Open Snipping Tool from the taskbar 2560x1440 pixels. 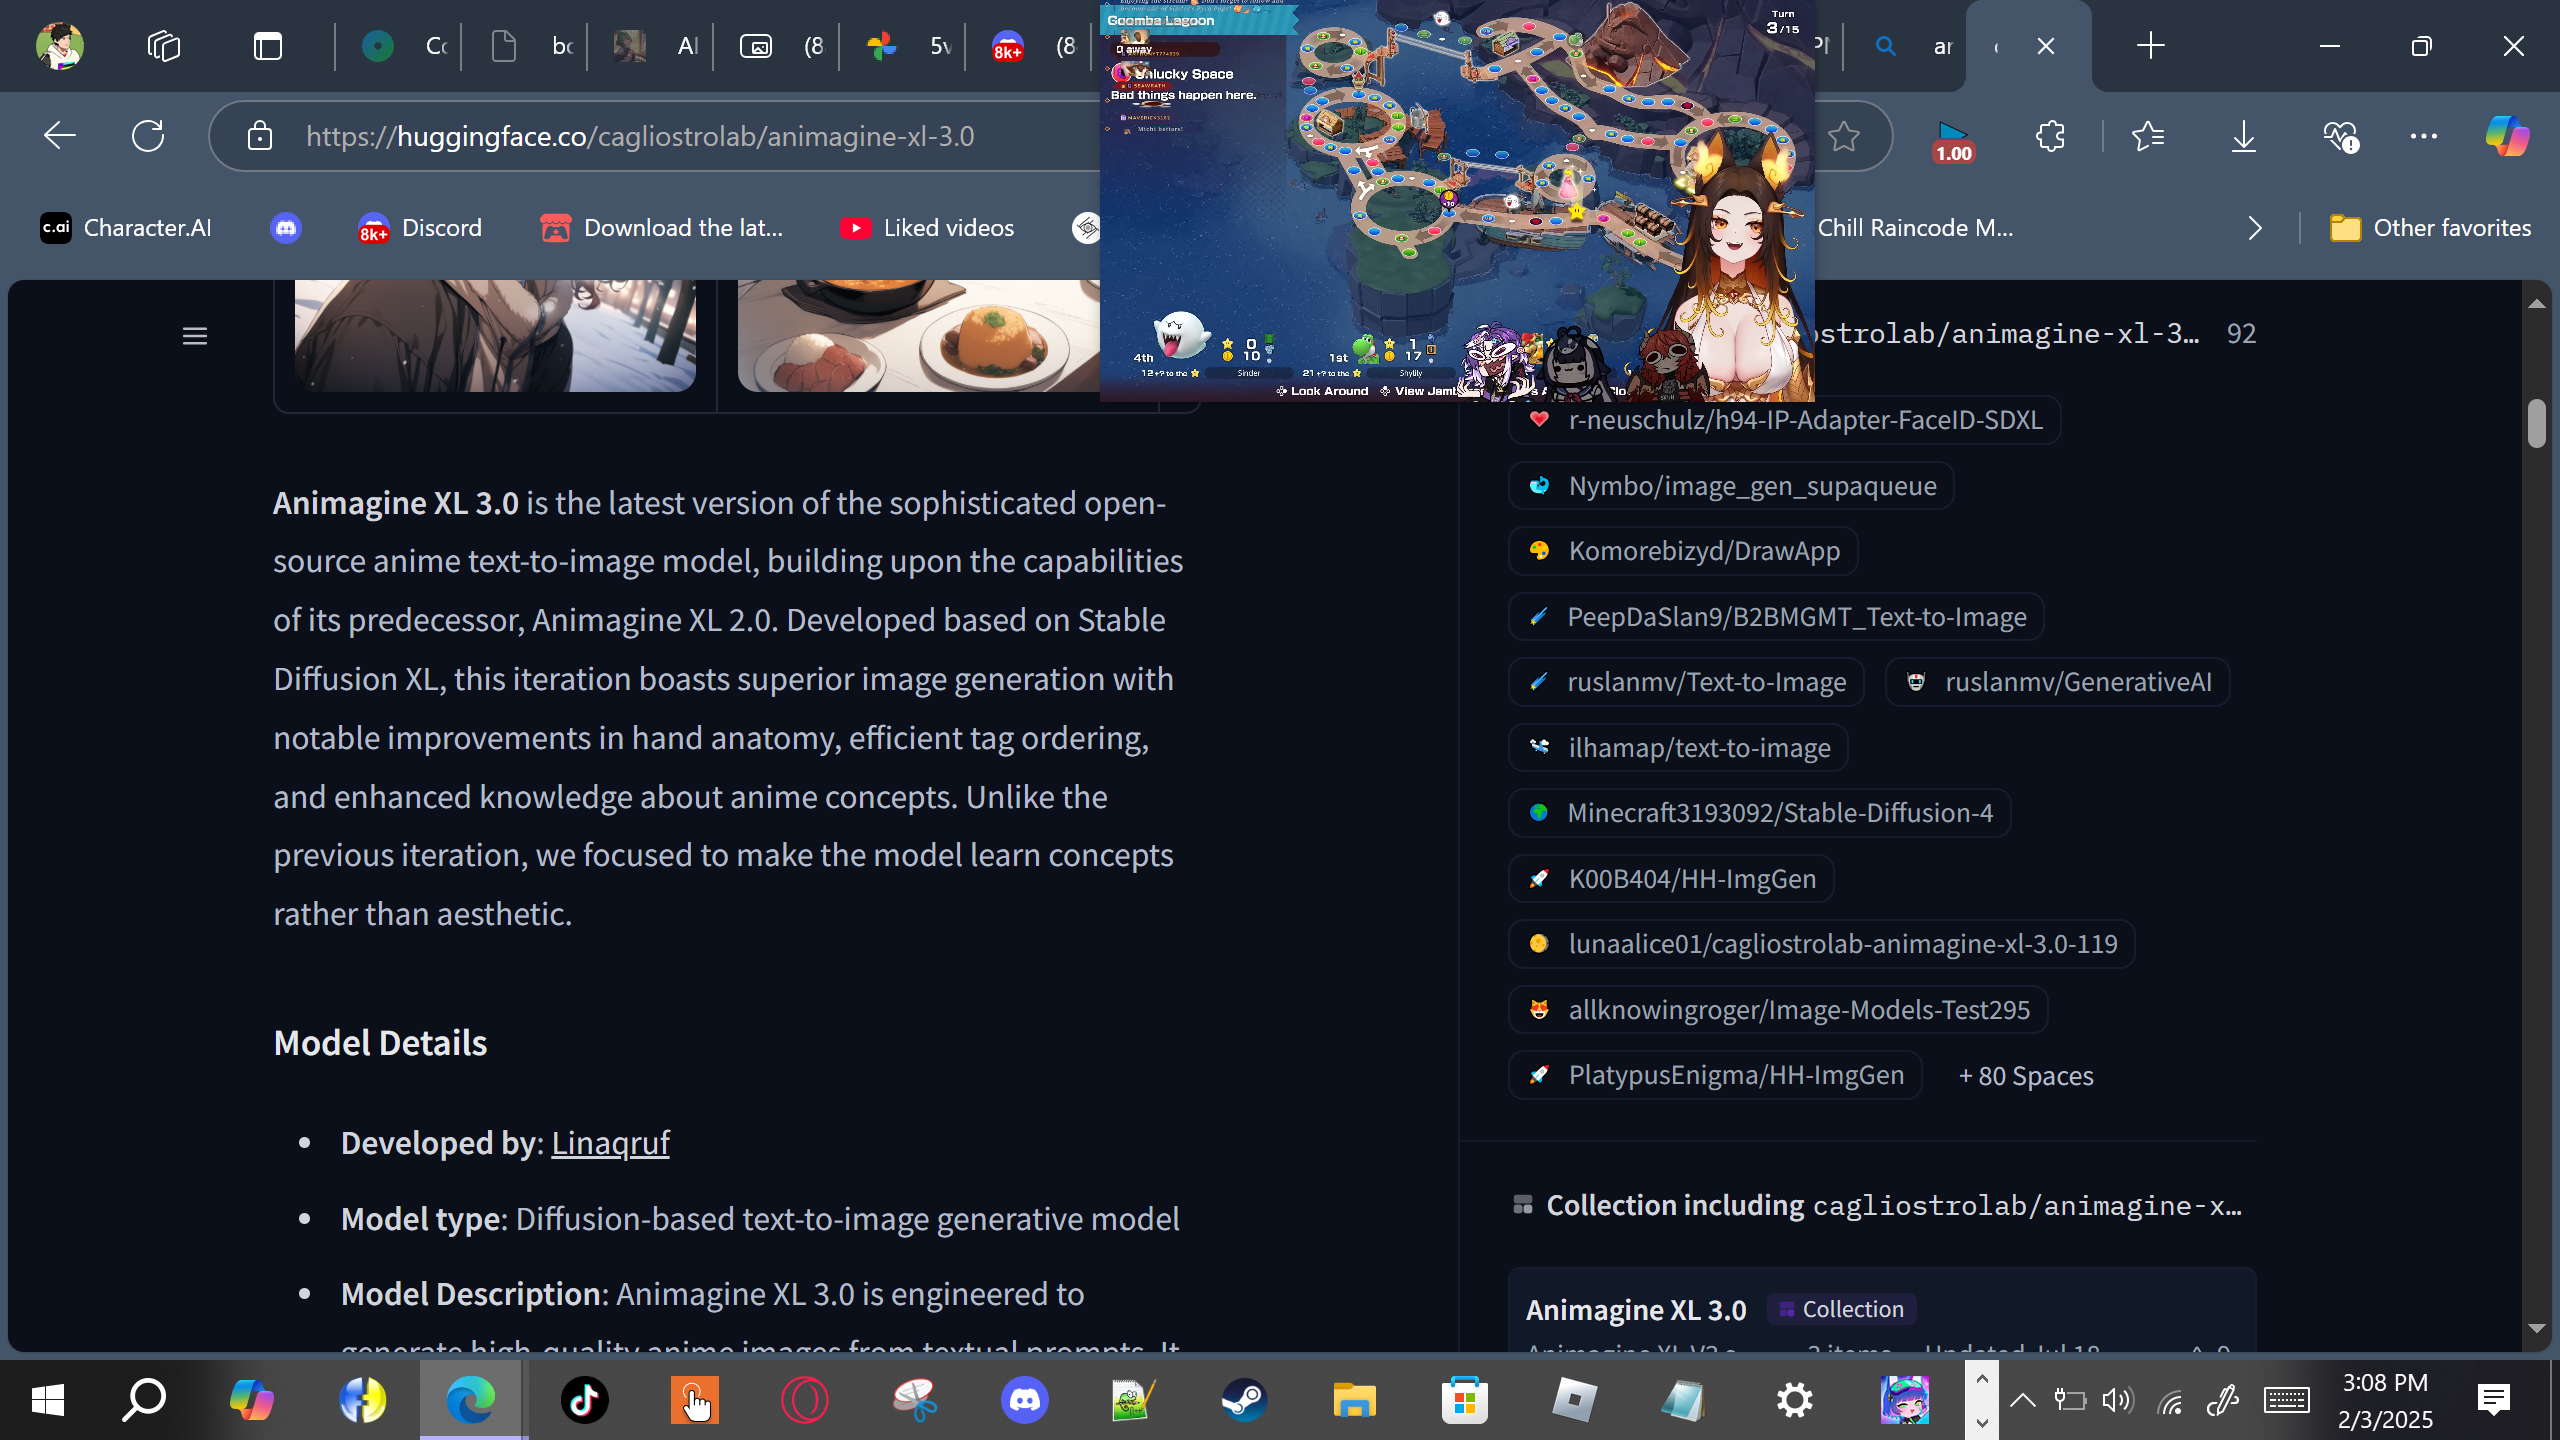[x=915, y=1400]
